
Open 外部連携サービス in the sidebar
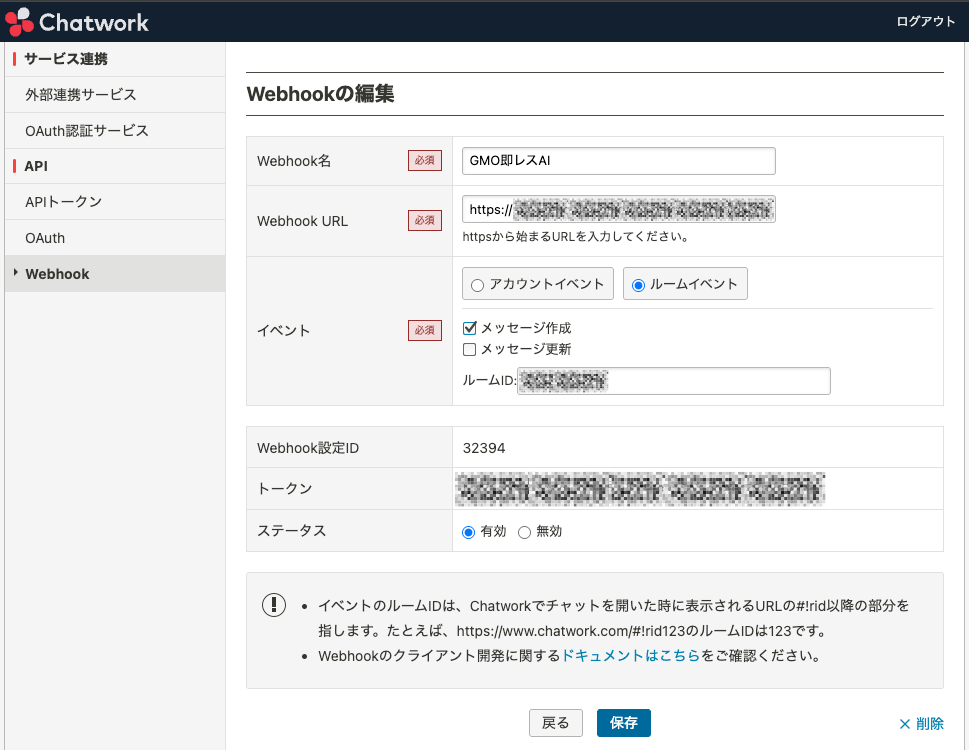click(81, 95)
